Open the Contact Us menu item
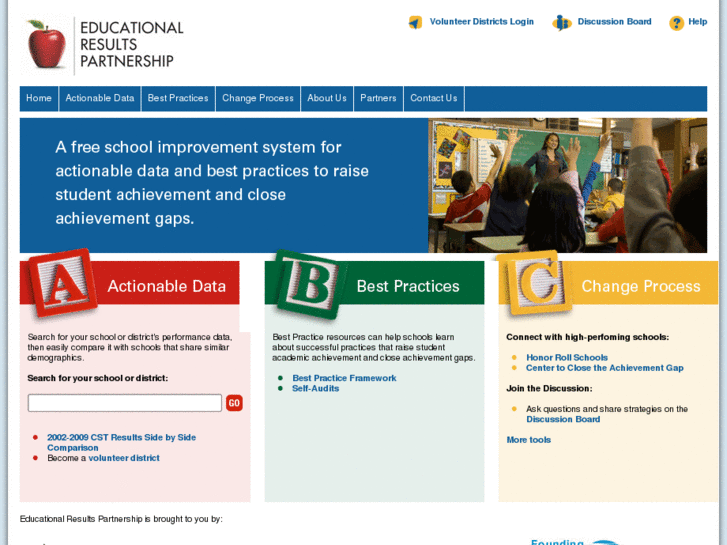The width and height of the screenshot is (727, 545). (x=434, y=98)
